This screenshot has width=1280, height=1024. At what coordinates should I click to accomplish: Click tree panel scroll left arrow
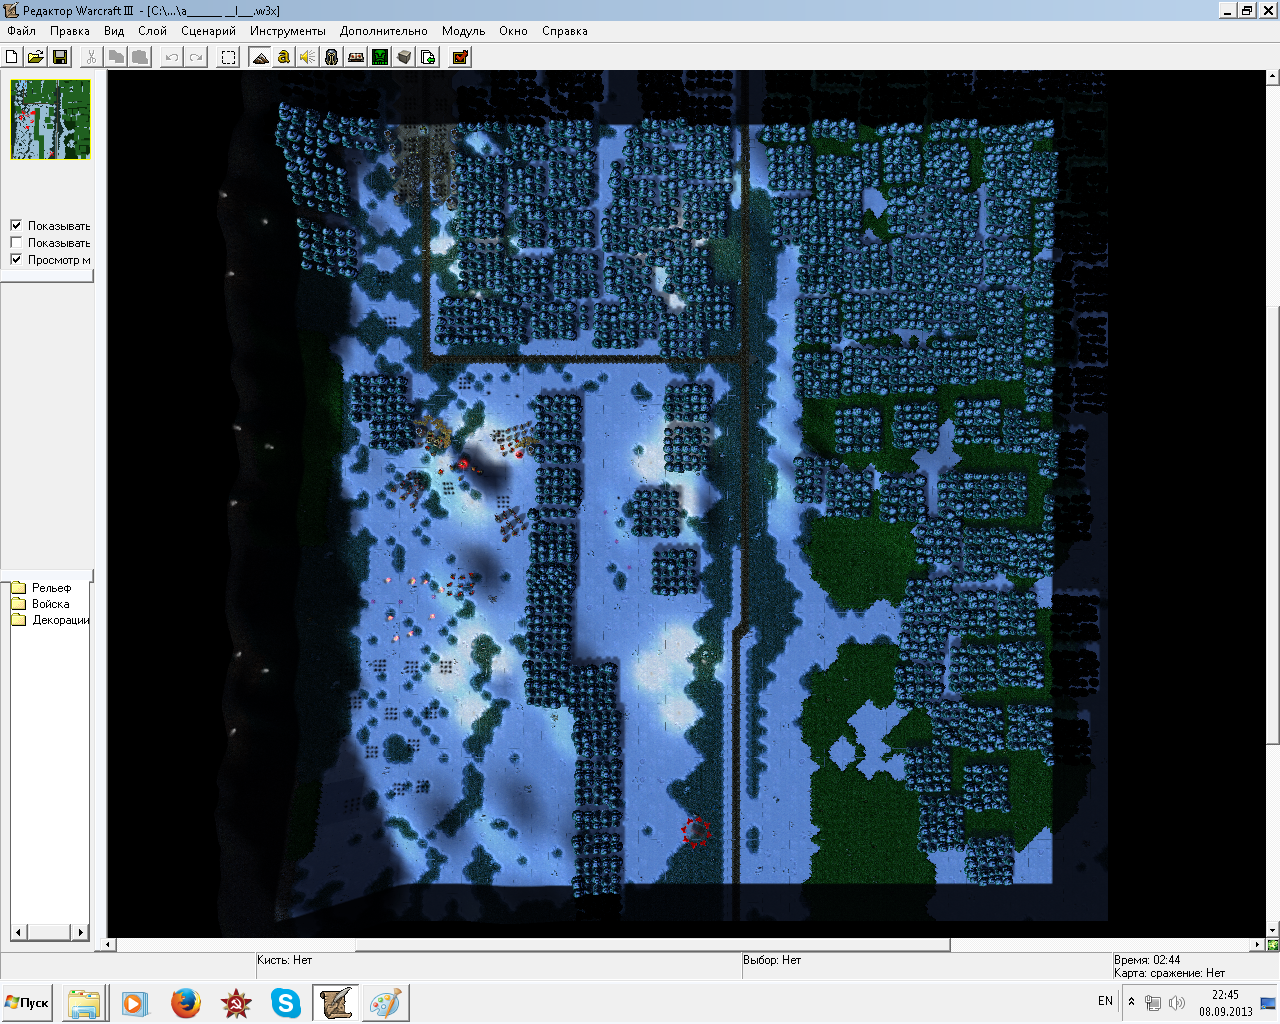(19, 932)
